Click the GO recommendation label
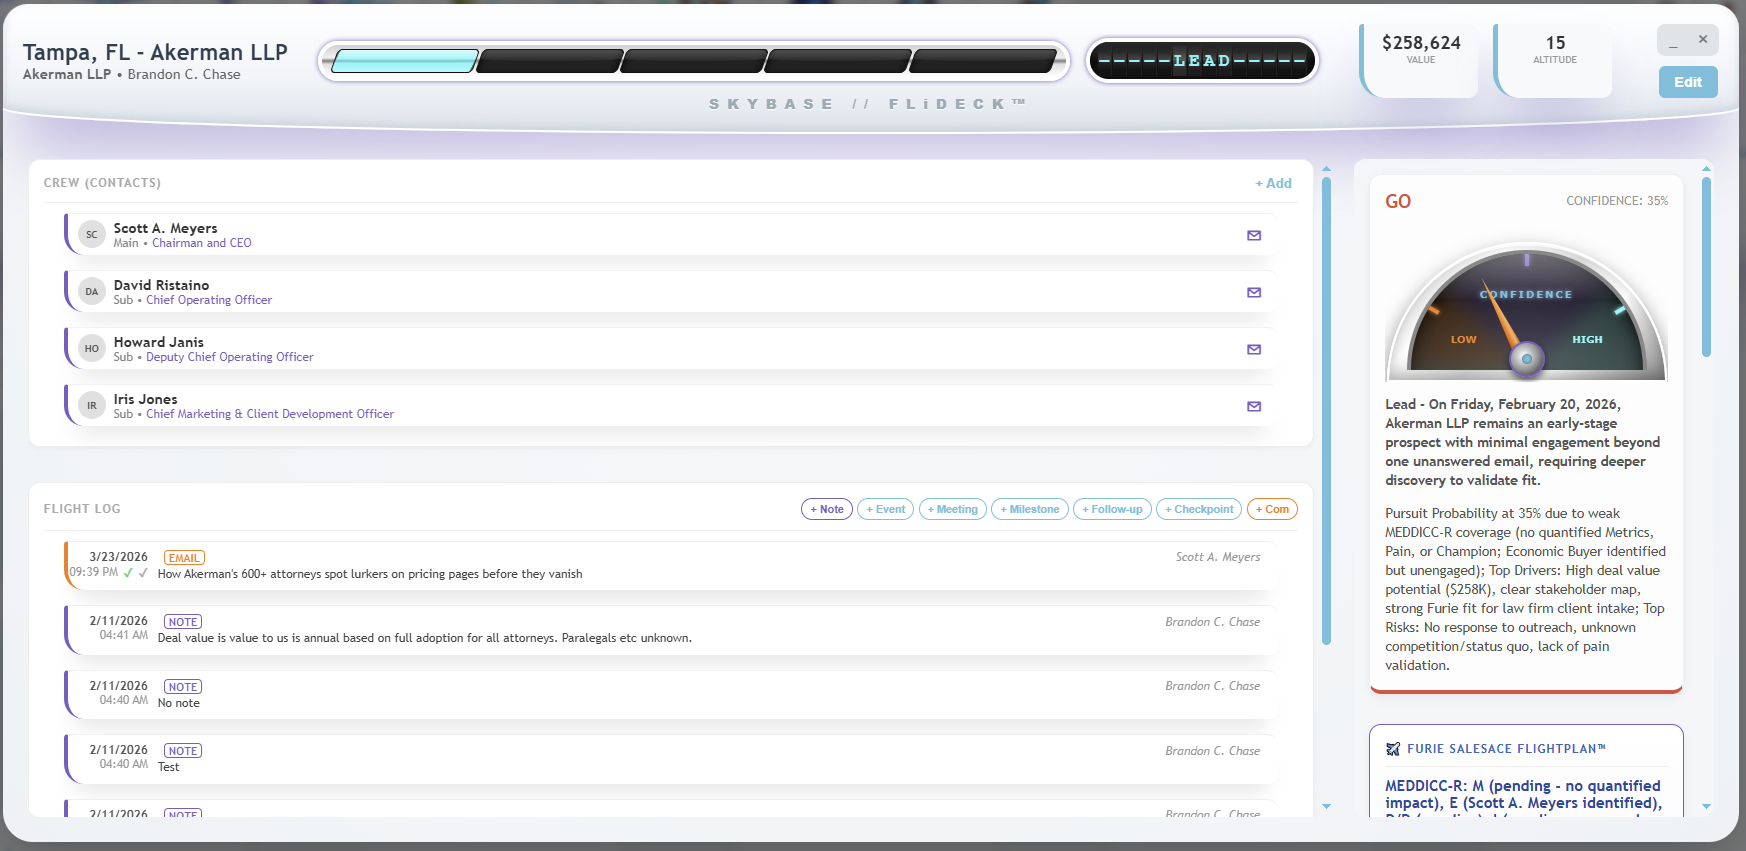This screenshot has width=1746, height=851. coord(1398,202)
